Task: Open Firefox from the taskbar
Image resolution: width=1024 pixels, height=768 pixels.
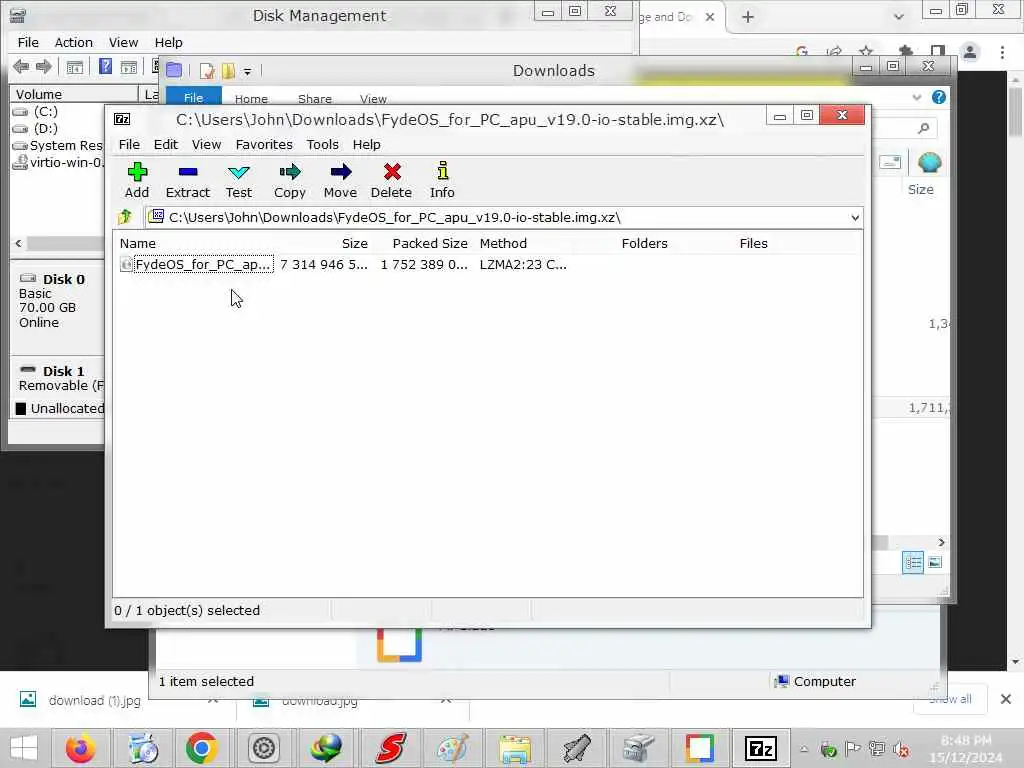Action: pyautogui.click(x=80, y=748)
